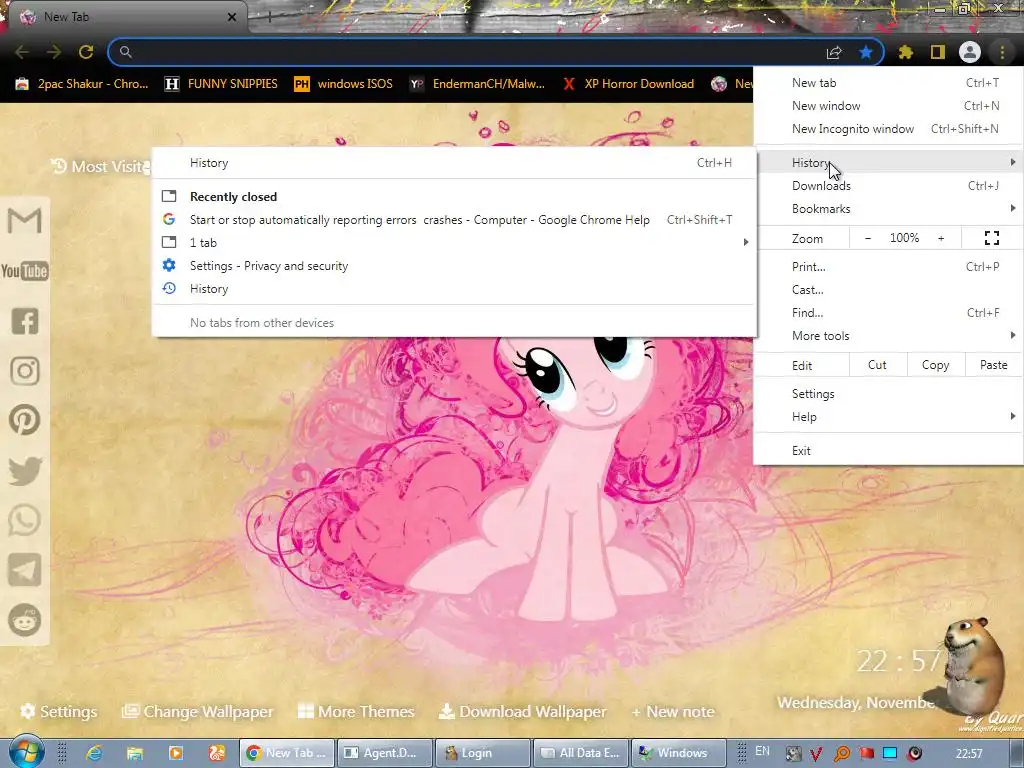Image resolution: width=1024 pixels, height=768 pixels.
Task: Open the XP Horror Download bookmark
Action: click(629, 84)
